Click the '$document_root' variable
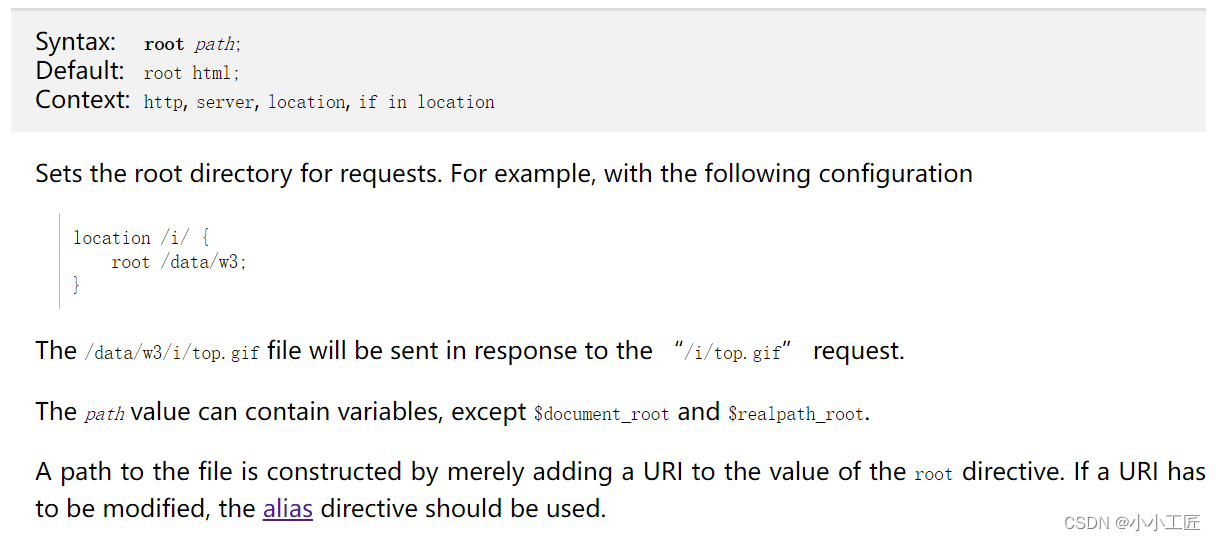The width and height of the screenshot is (1216, 541). click(601, 414)
